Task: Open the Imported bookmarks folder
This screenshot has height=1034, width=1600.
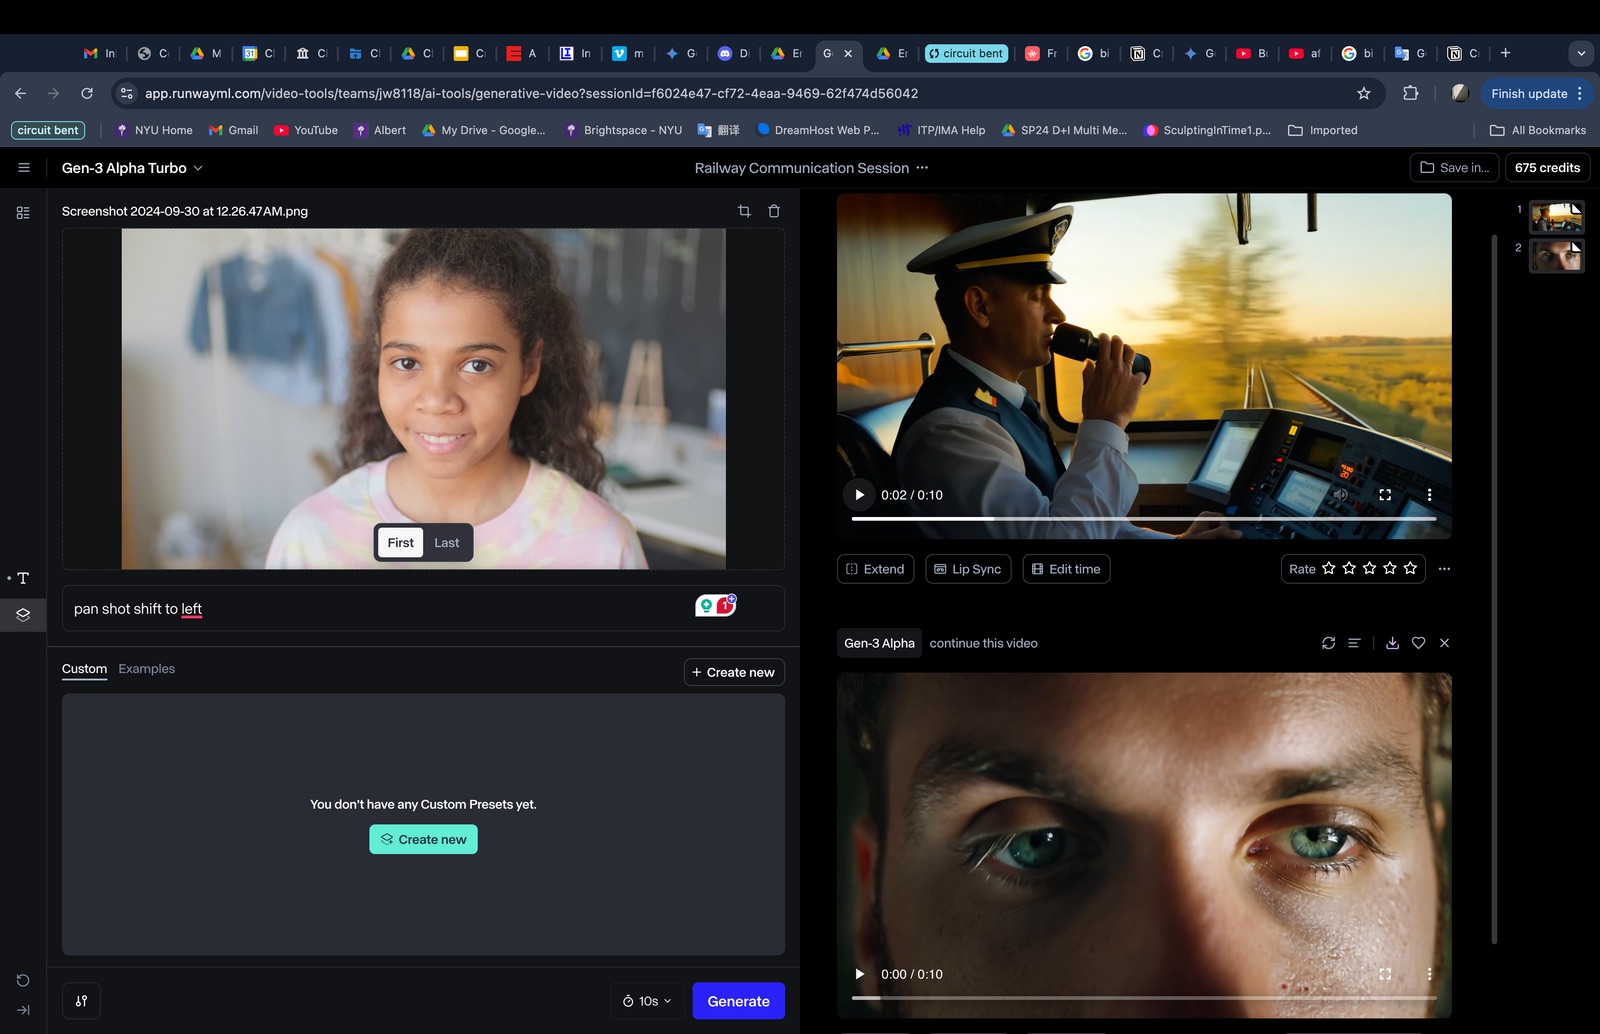Action: [x=1323, y=130]
